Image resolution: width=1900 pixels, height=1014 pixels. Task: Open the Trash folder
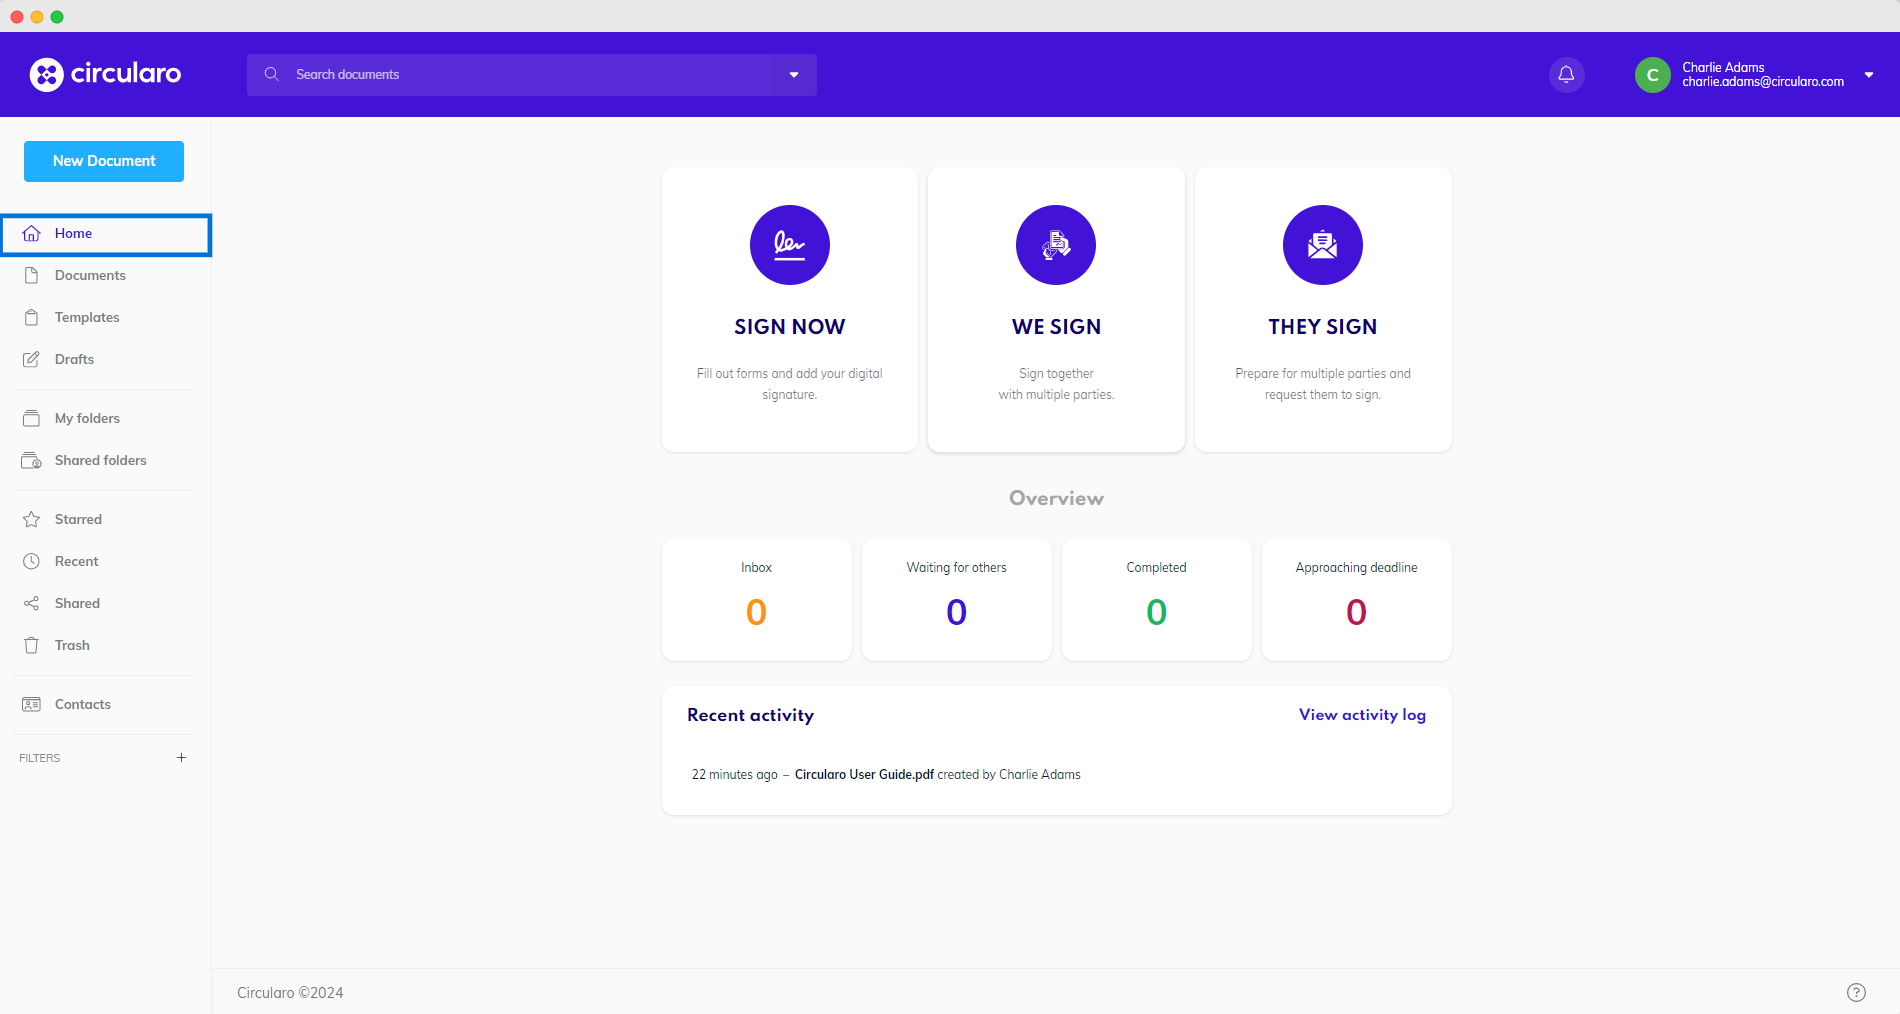coord(72,646)
